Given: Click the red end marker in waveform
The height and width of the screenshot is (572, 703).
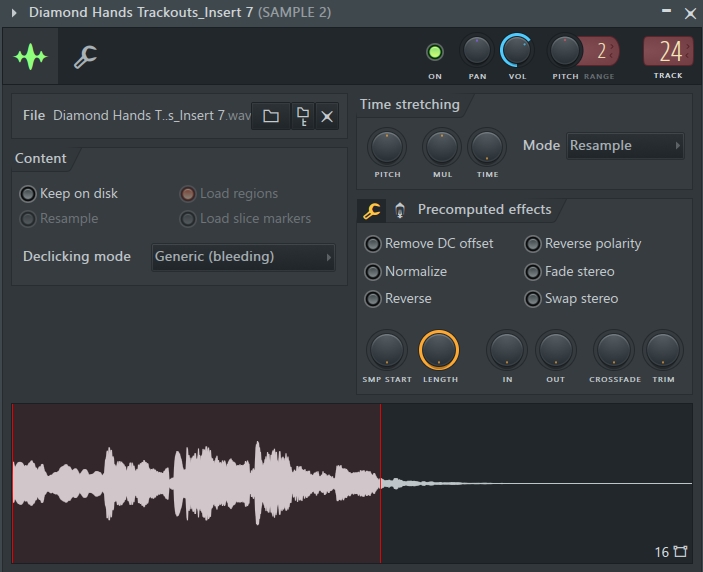Looking at the screenshot, I should (x=381, y=483).
